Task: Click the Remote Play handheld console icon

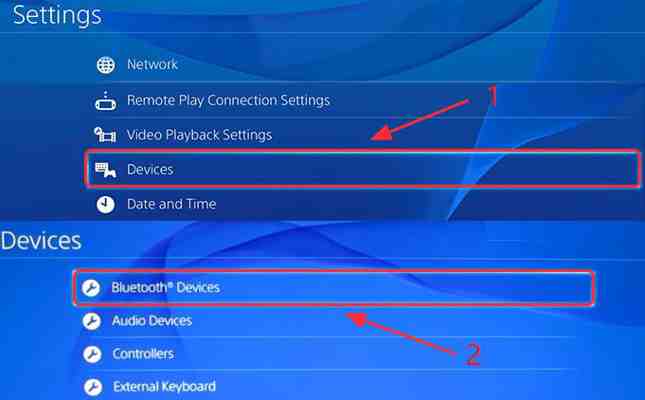Action: (x=106, y=101)
